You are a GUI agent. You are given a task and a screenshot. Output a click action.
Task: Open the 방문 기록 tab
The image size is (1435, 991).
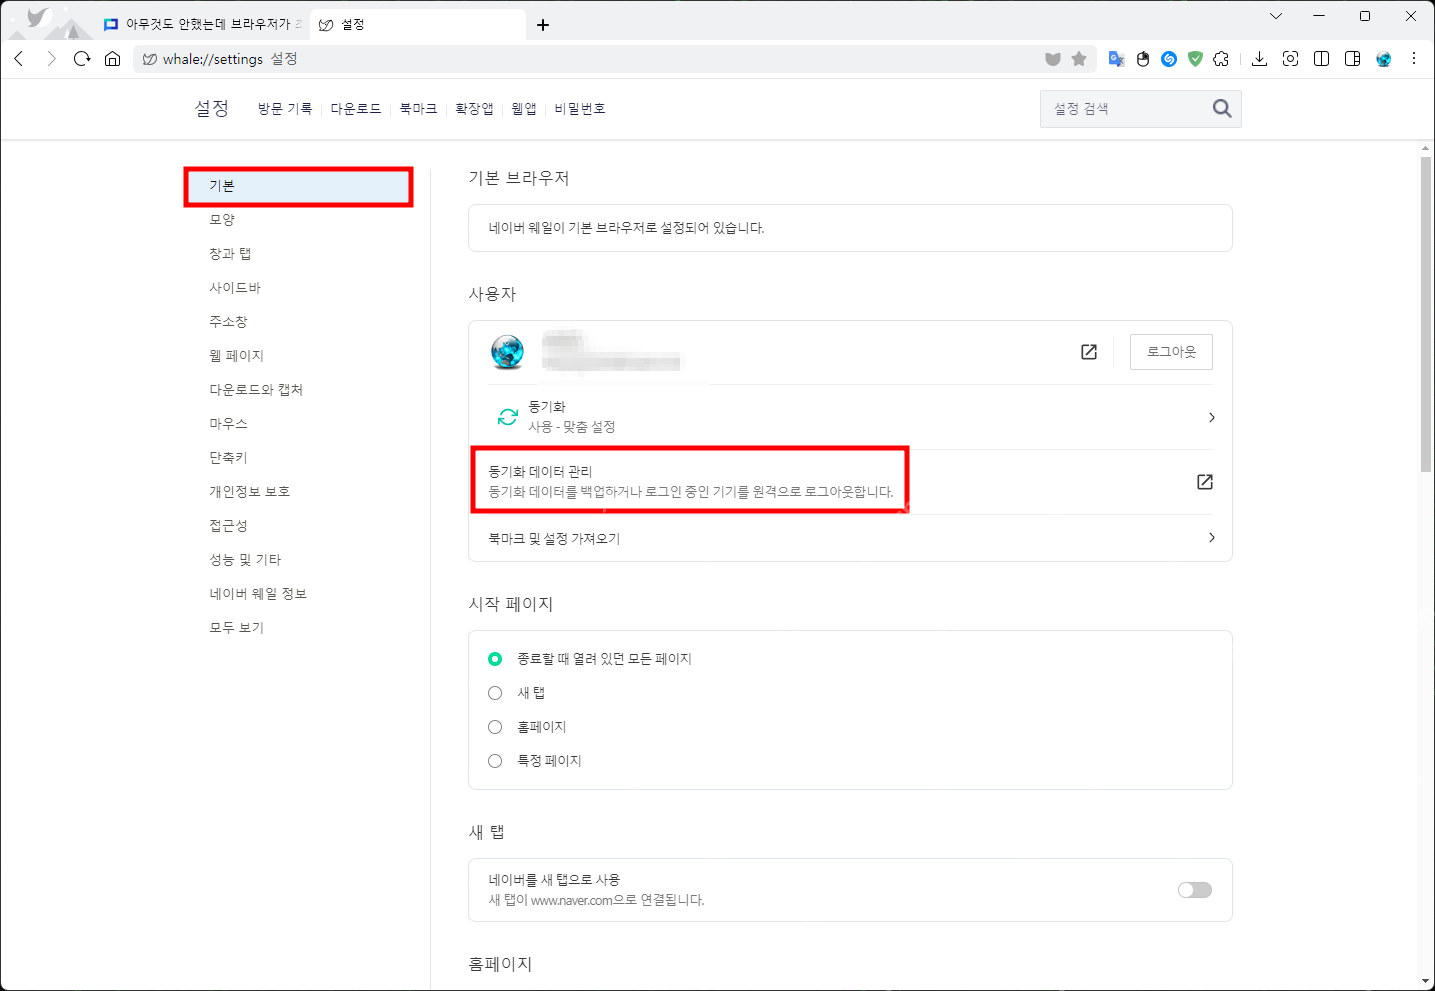point(285,108)
